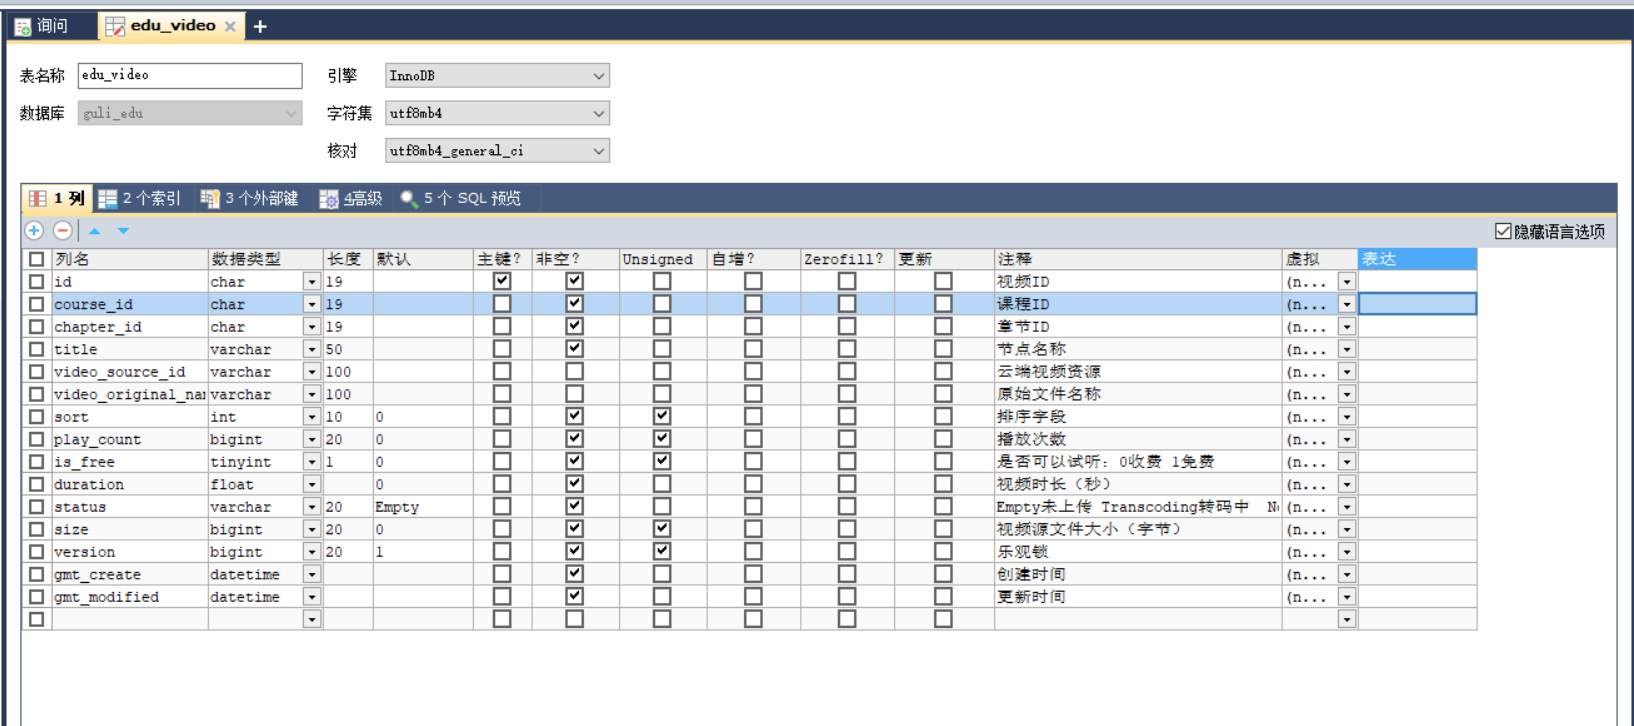Open data type dropdown for sort row
The height and width of the screenshot is (726, 1634).
(x=312, y=417)
